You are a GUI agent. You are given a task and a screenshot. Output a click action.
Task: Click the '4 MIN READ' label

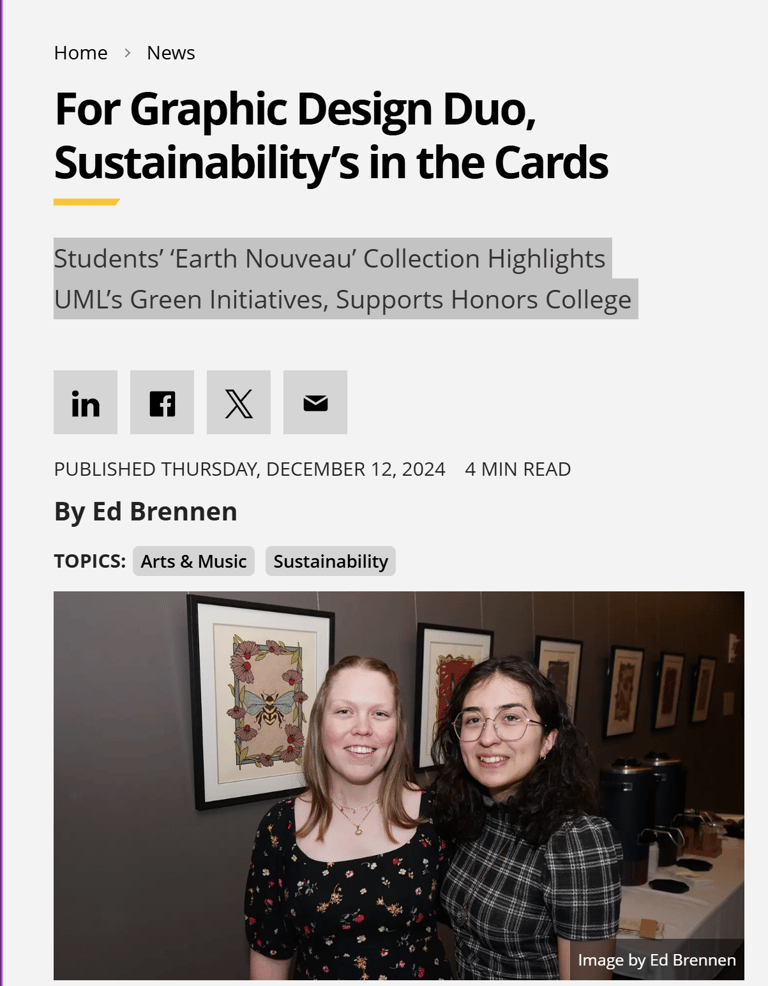tap(518, 469)
